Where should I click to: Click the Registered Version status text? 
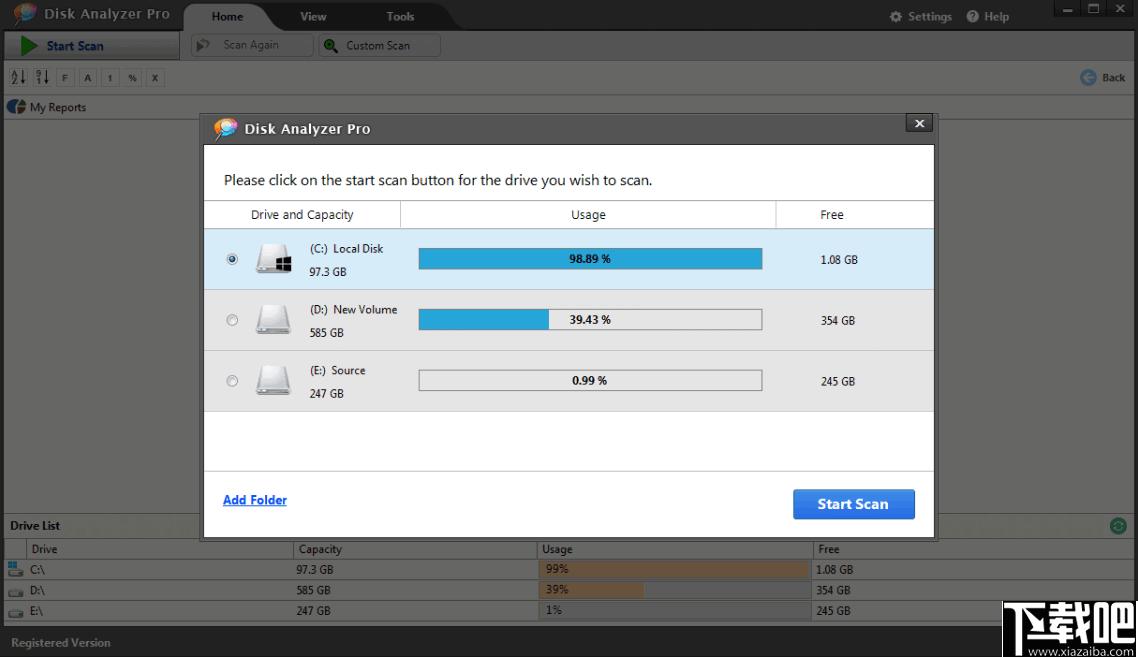(61, 642)
